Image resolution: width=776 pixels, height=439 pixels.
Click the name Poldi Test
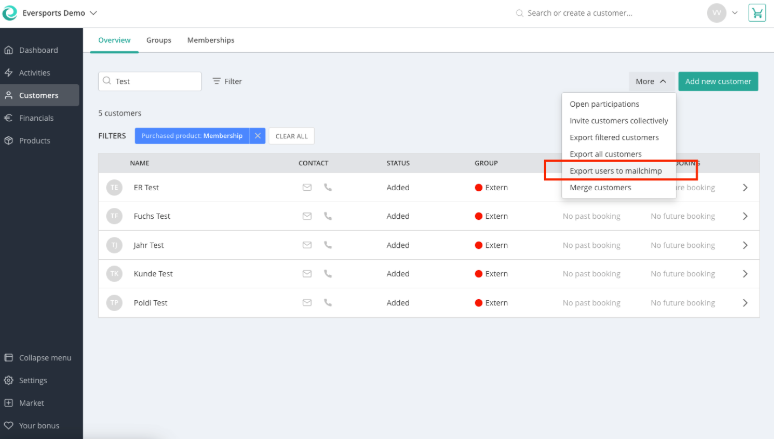point(150,302)
